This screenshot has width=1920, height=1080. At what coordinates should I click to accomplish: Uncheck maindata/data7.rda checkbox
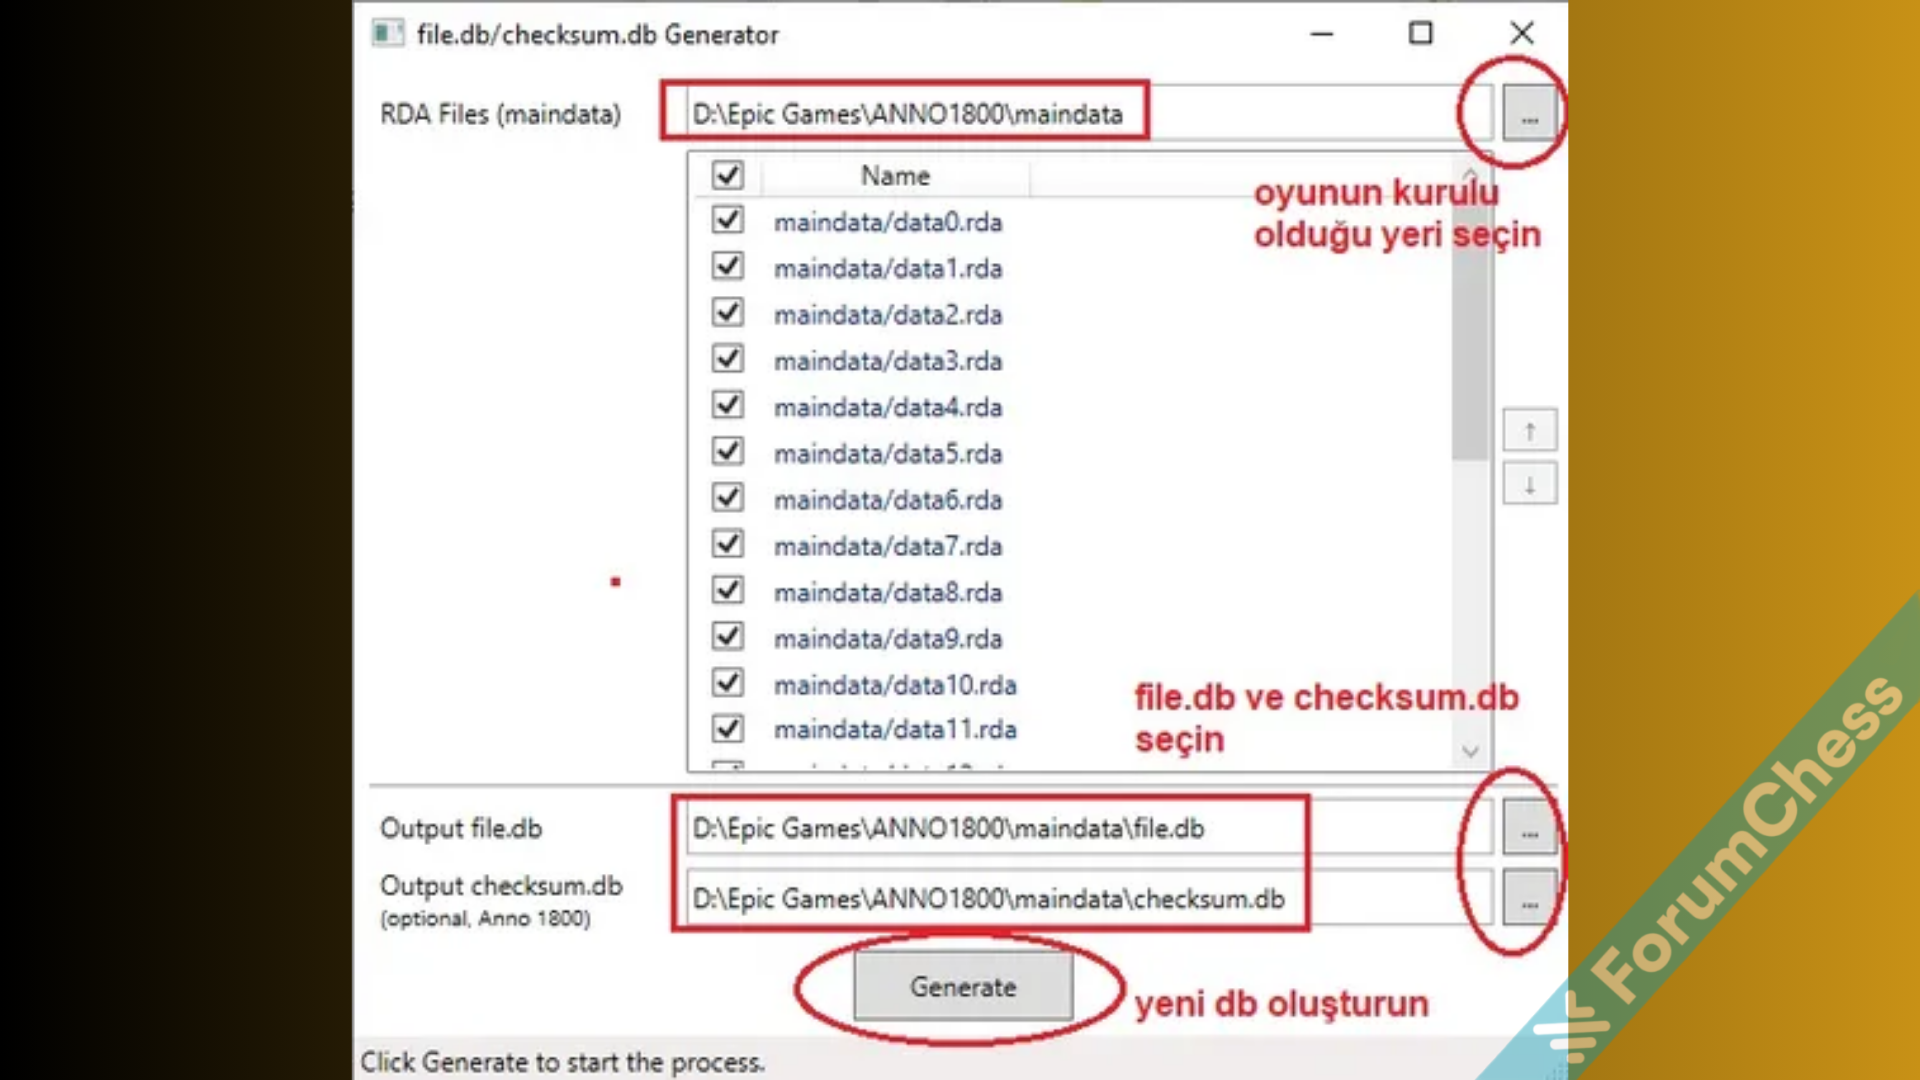click(728, 544)
